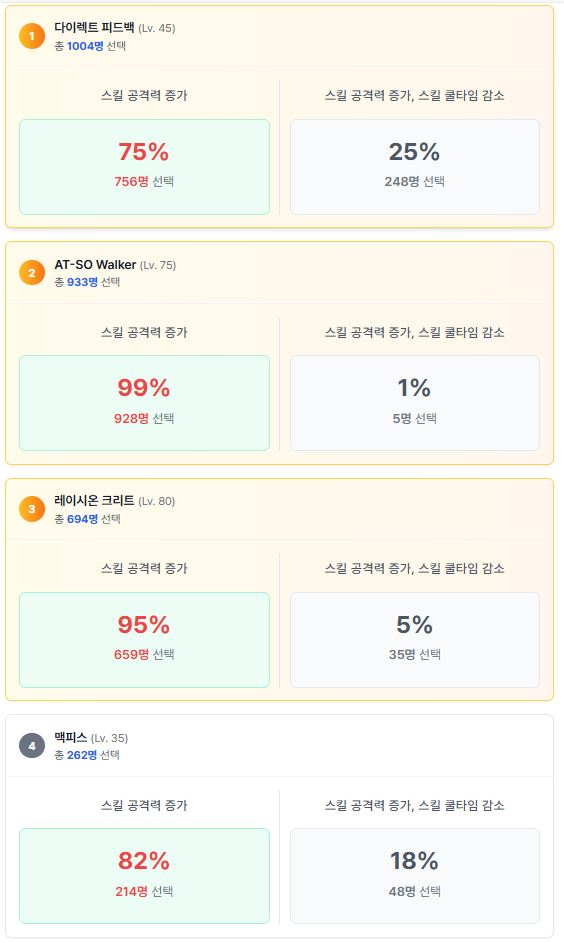Click the 총 1004명 선택 count text
Viewport: 564px width, 943px height.
[90, 46]
